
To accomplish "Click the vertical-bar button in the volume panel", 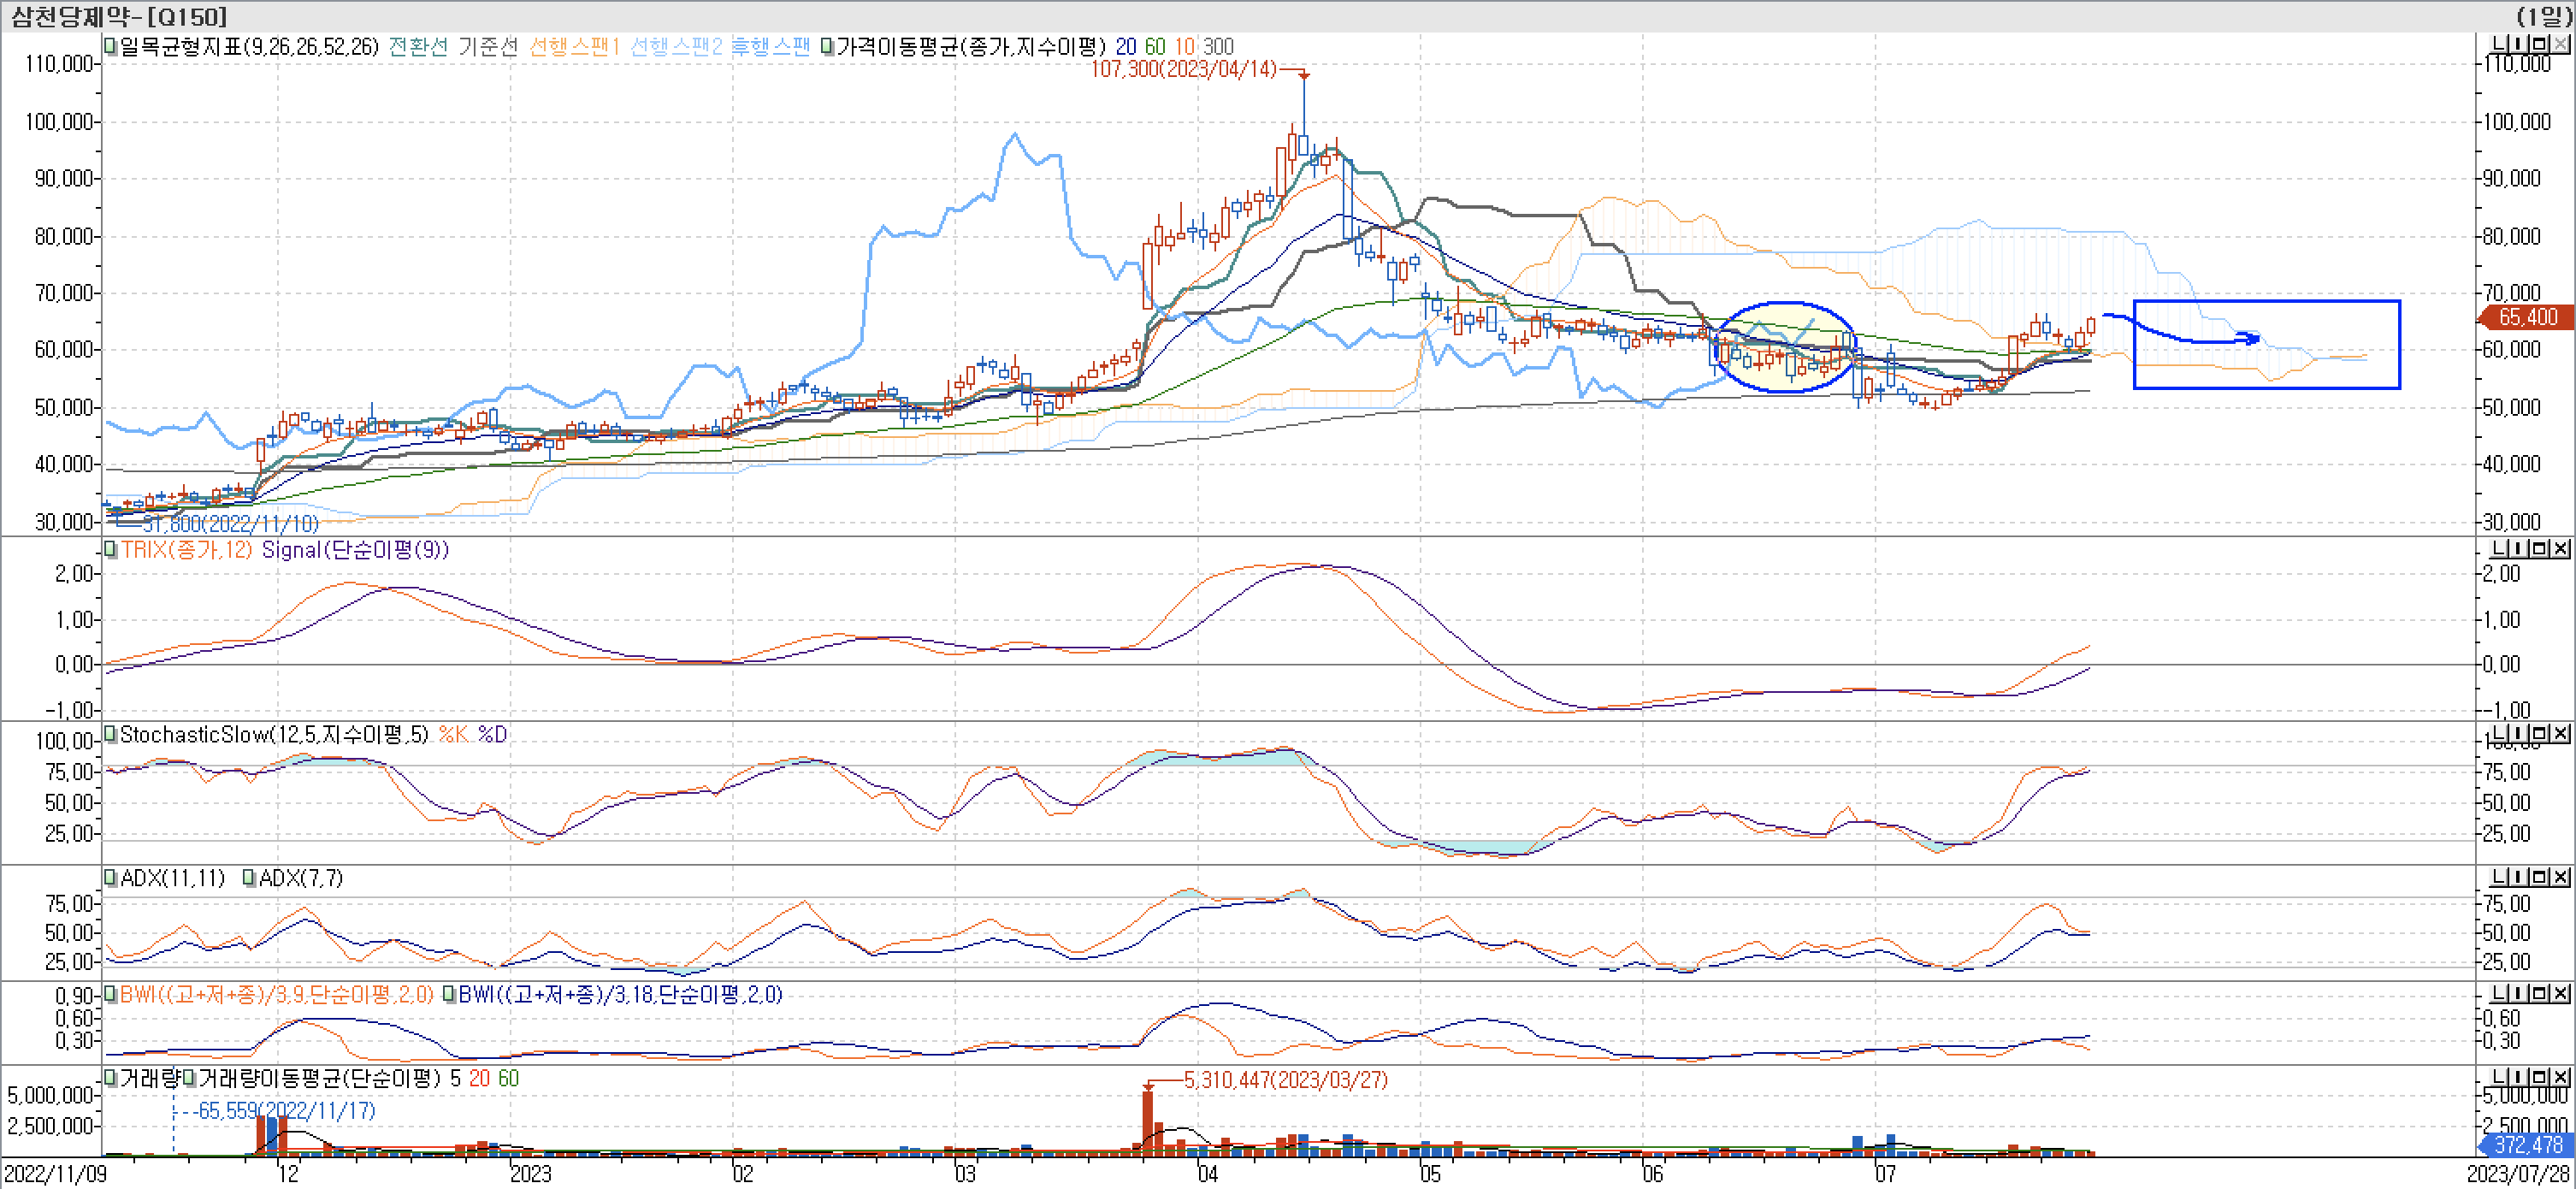I will pyautogui.click(x=2520, y=1078).
